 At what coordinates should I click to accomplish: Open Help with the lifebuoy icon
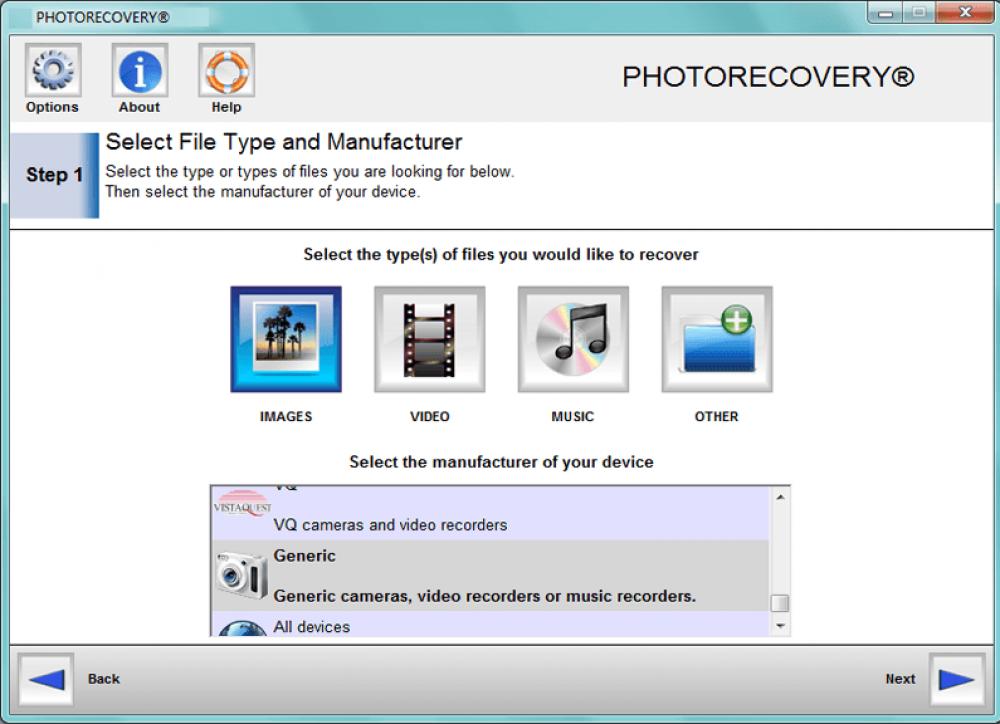226,69
